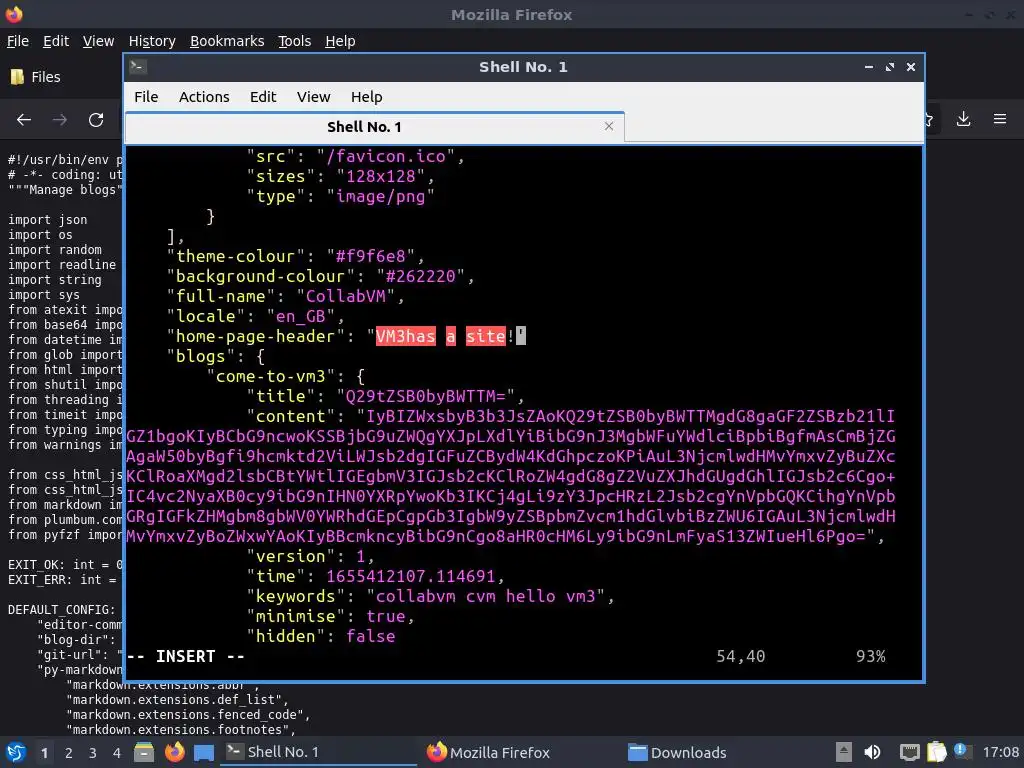
Task: Switch to workspace 2 in the pager
Action: point(69,753)
